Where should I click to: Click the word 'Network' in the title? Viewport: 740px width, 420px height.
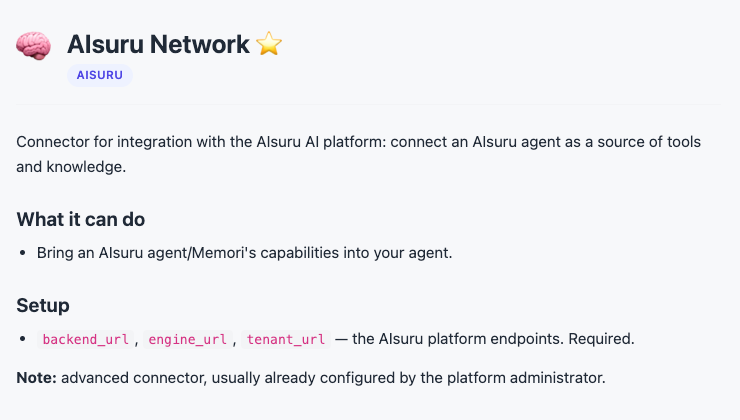coord(200,44)
